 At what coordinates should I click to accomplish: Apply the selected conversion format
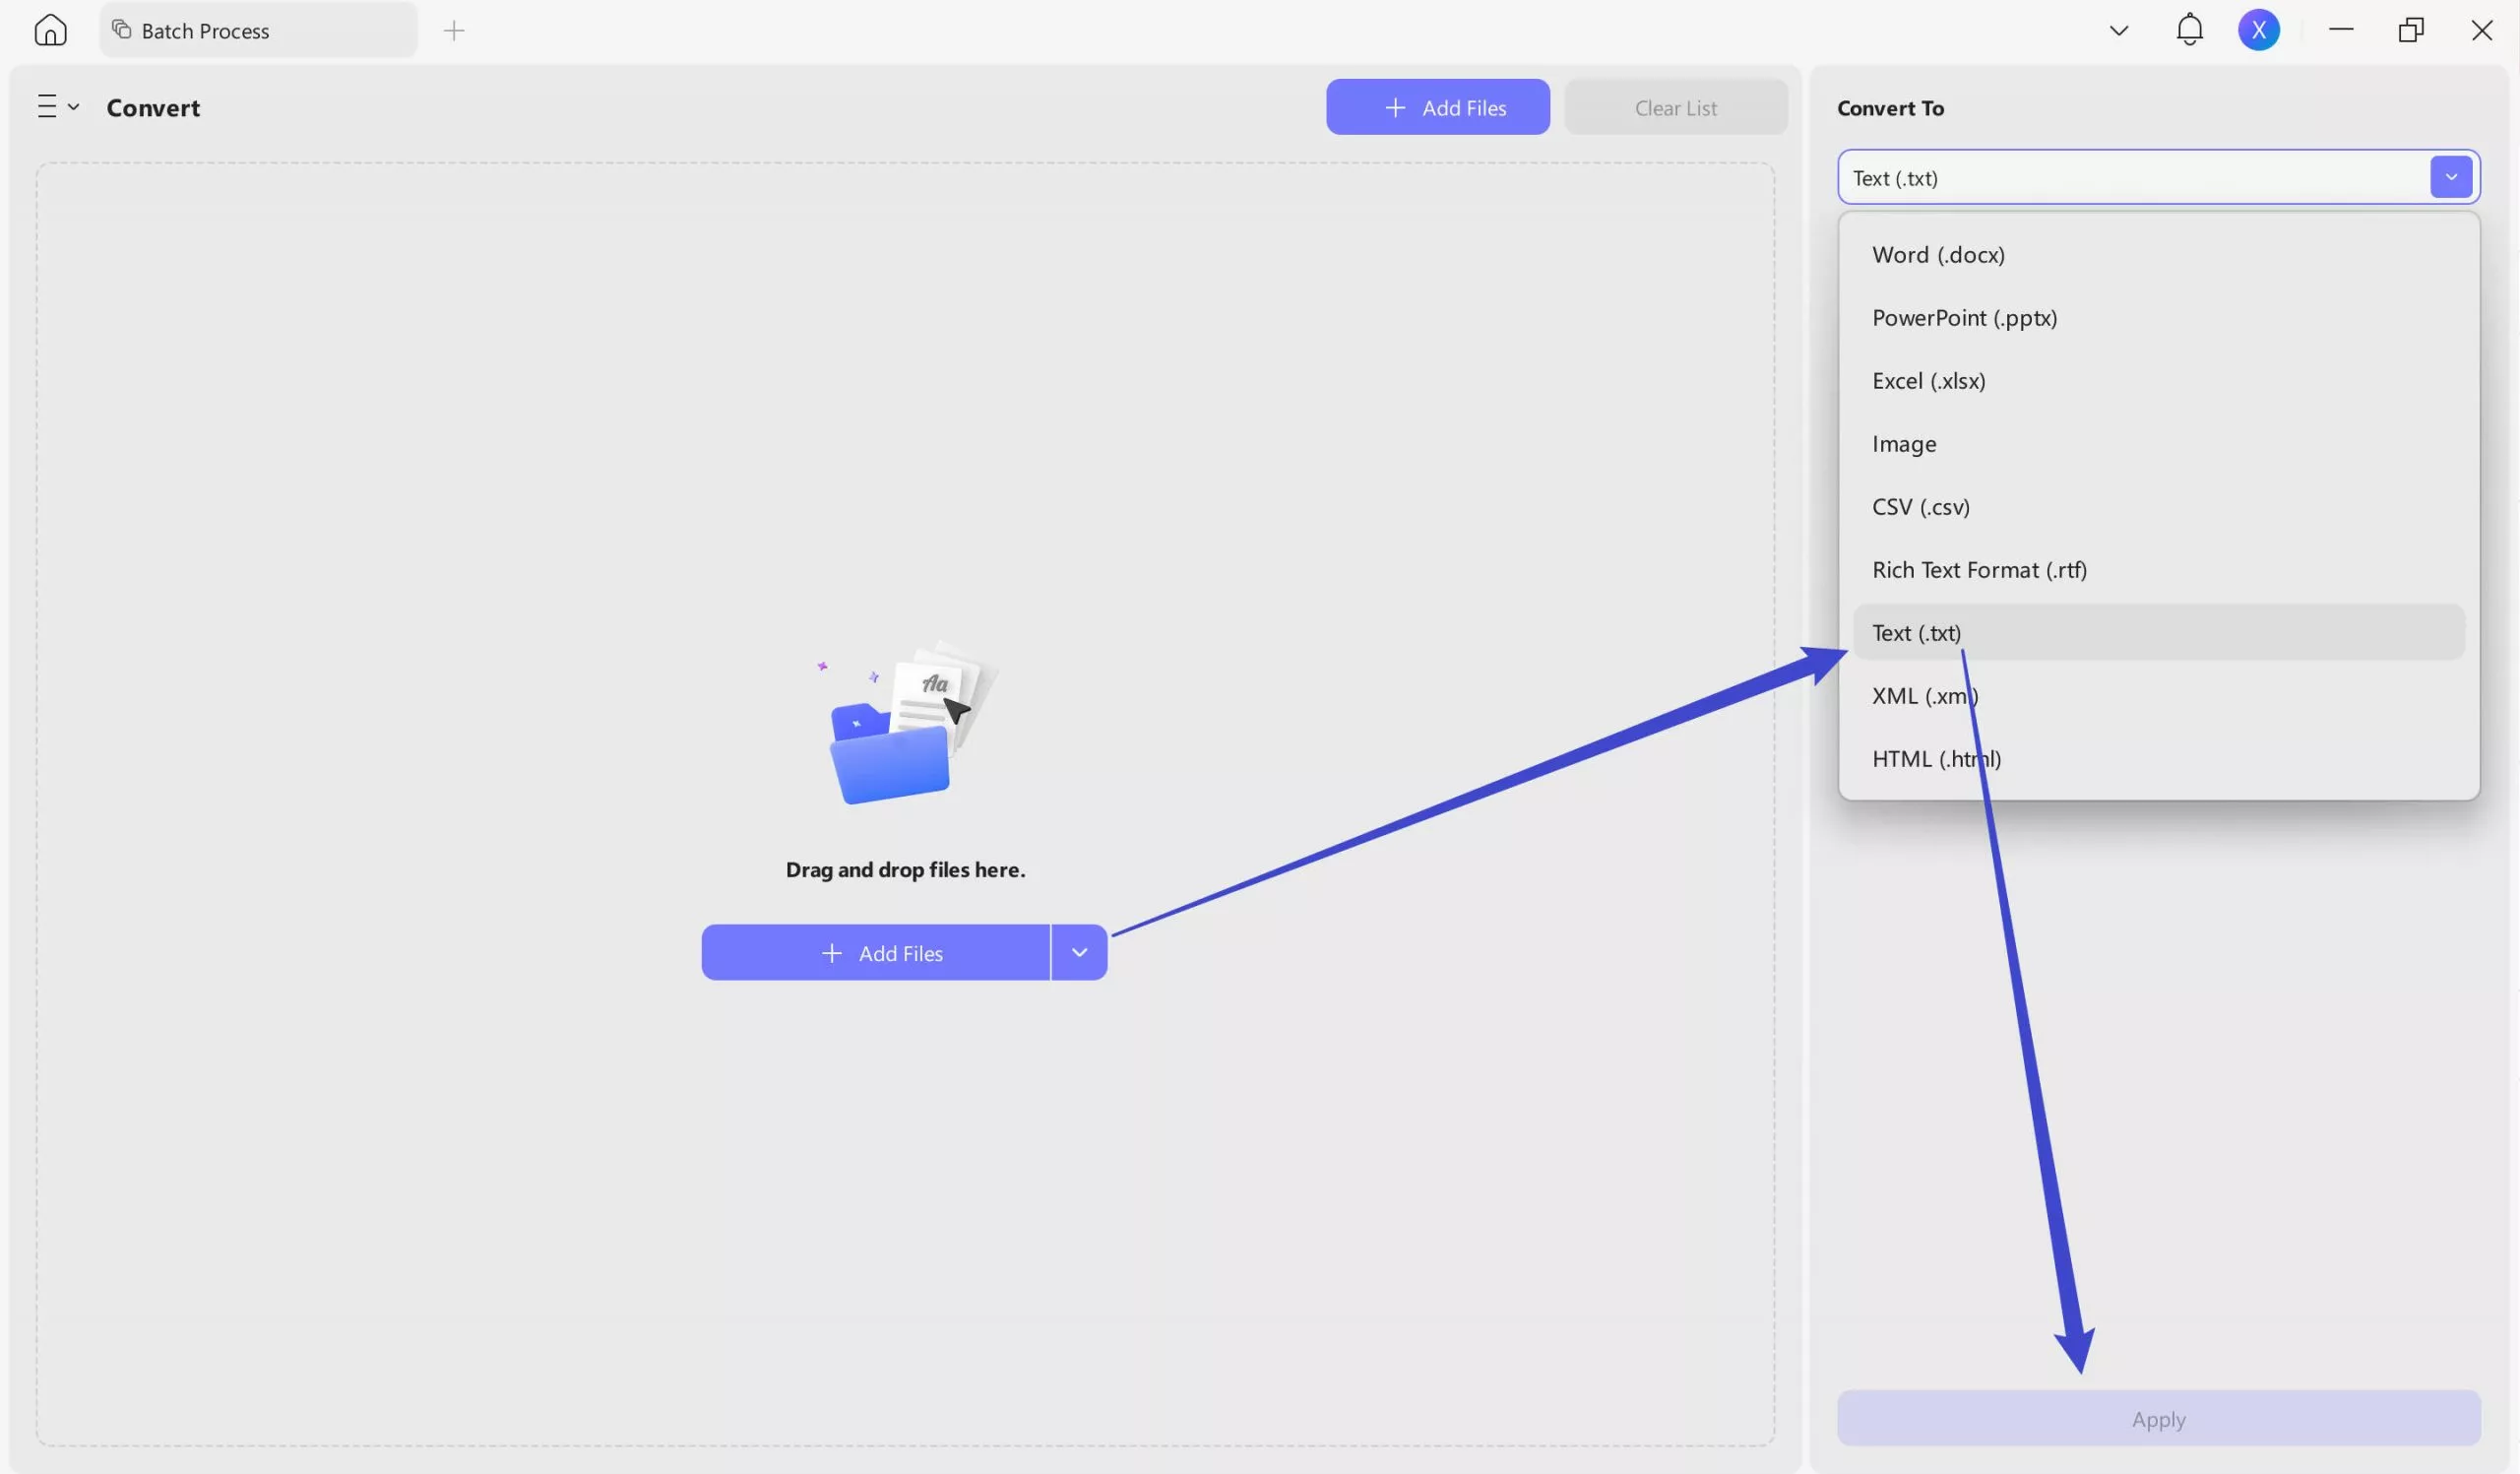pyautogui.click(x=2157, y=1418)
